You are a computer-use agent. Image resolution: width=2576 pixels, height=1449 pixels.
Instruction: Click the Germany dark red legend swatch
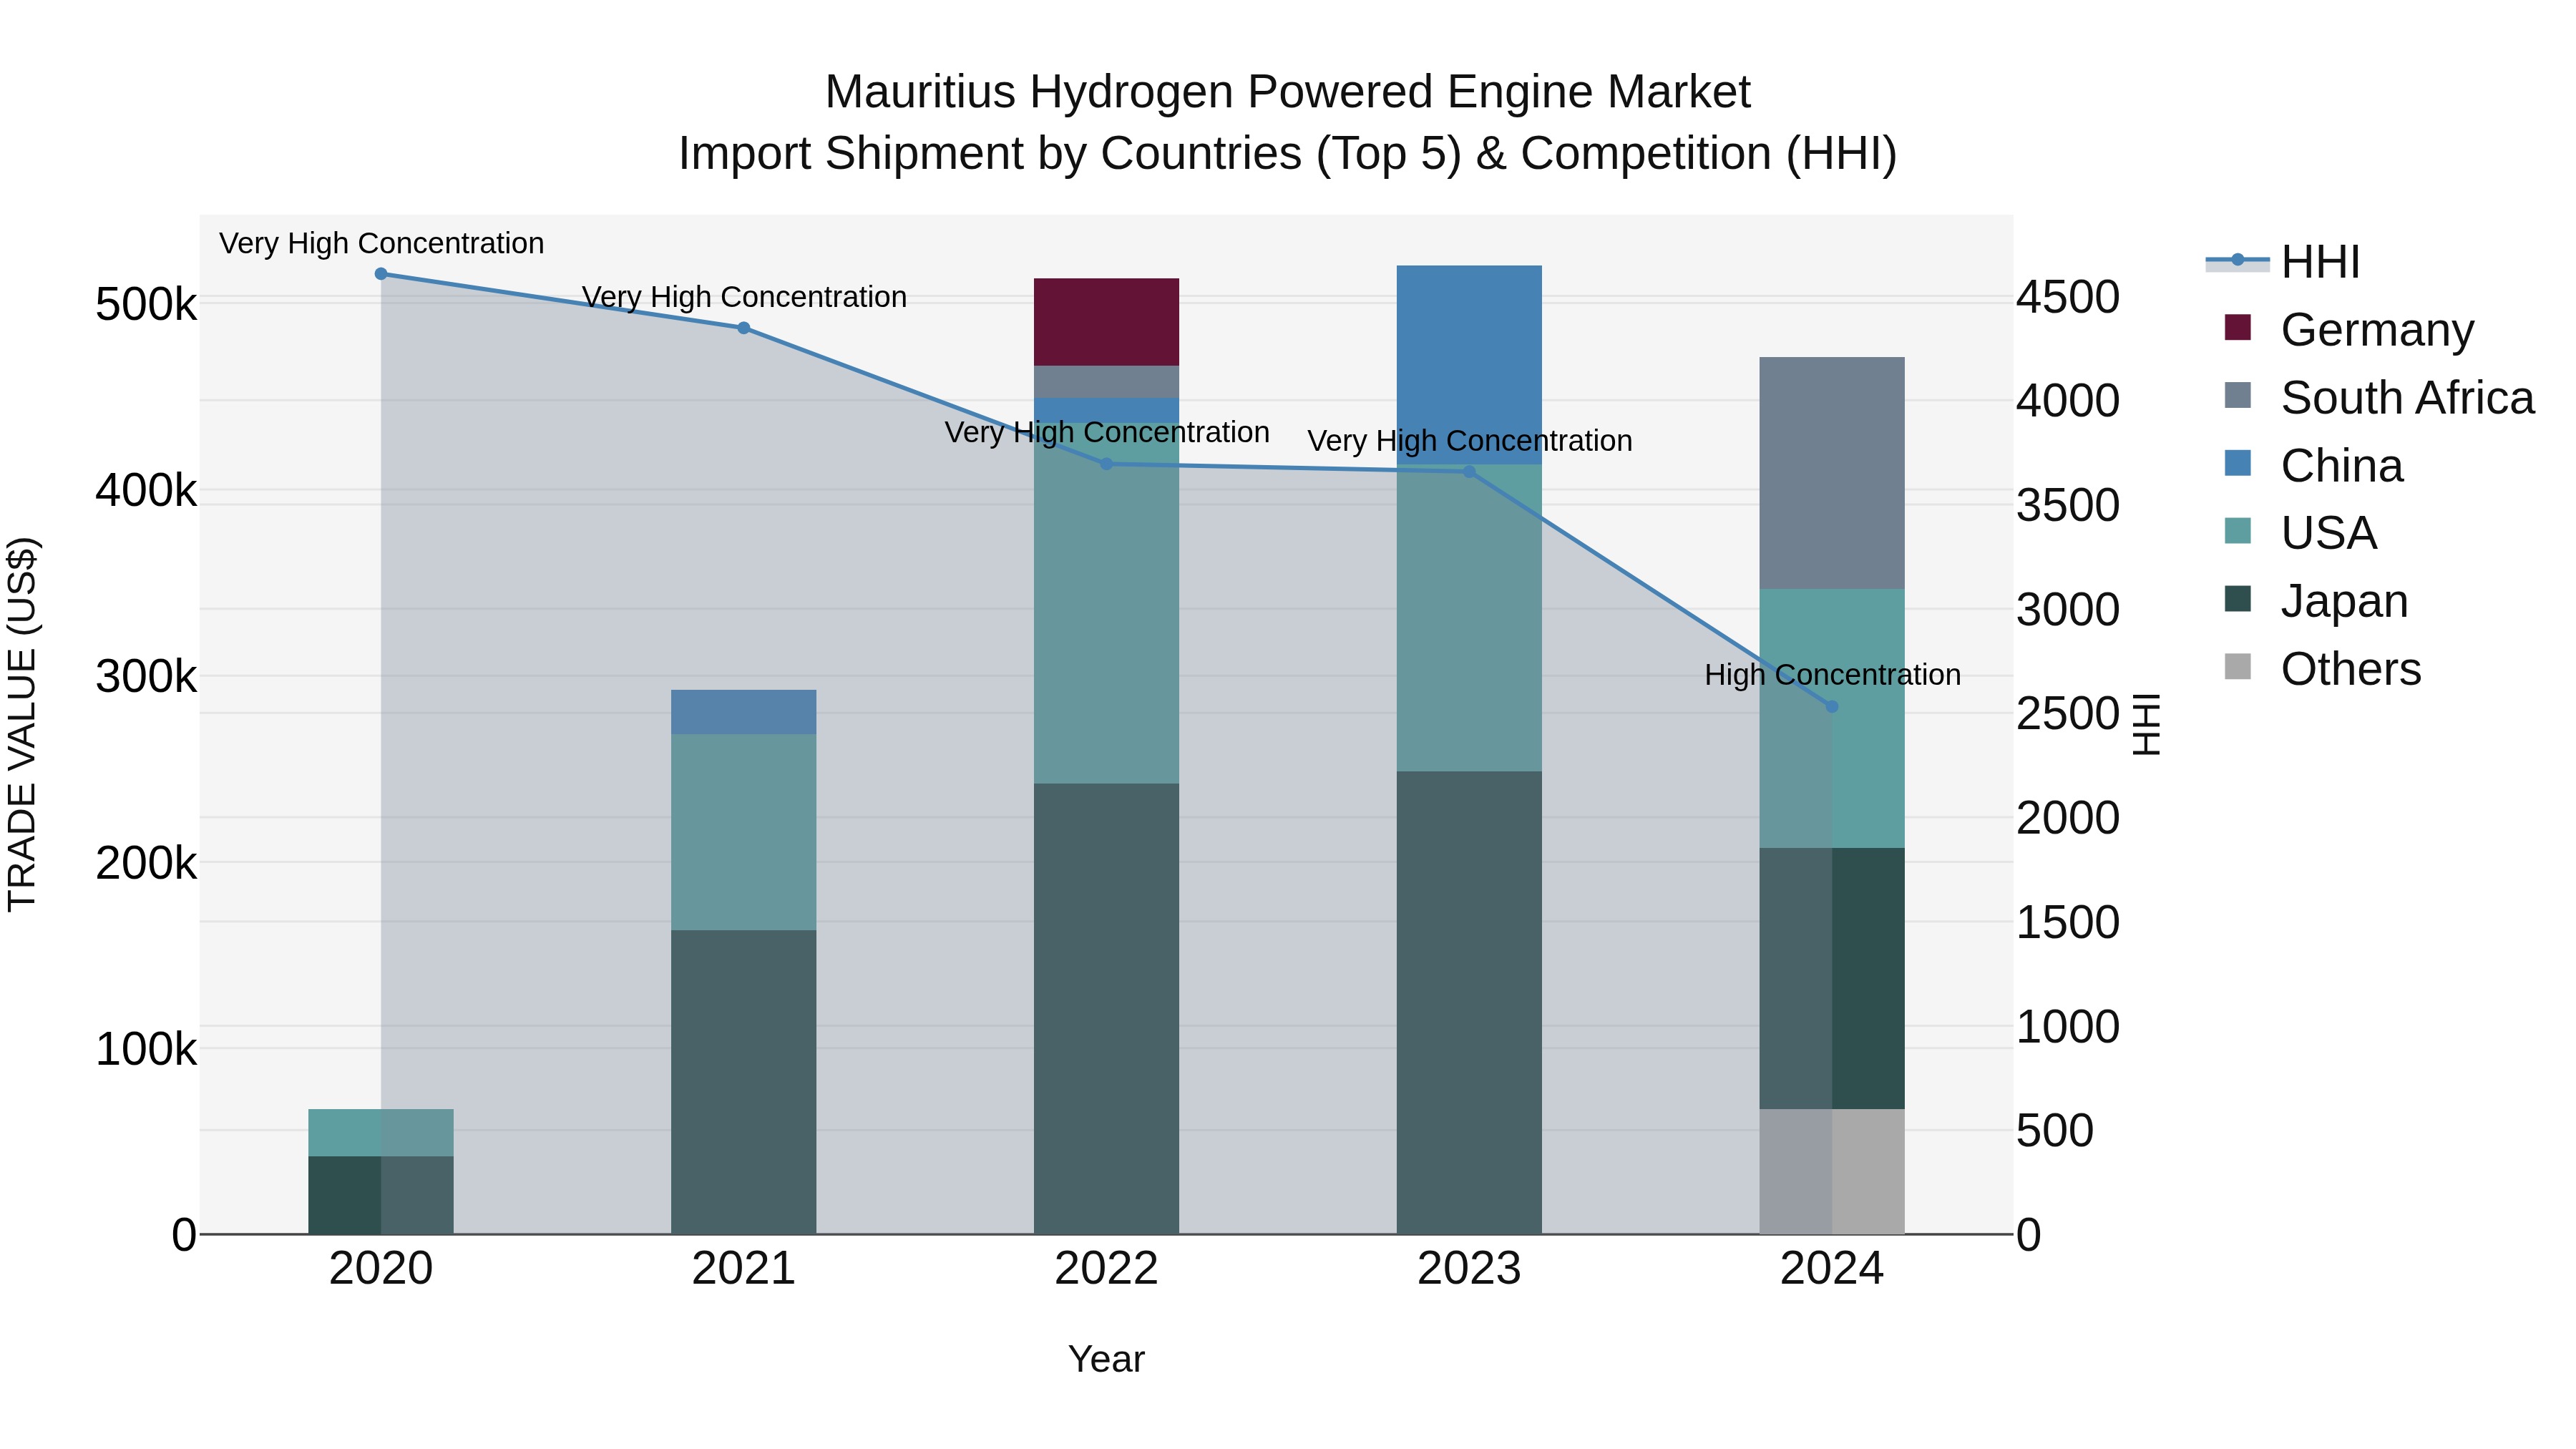coord(2238,328)
